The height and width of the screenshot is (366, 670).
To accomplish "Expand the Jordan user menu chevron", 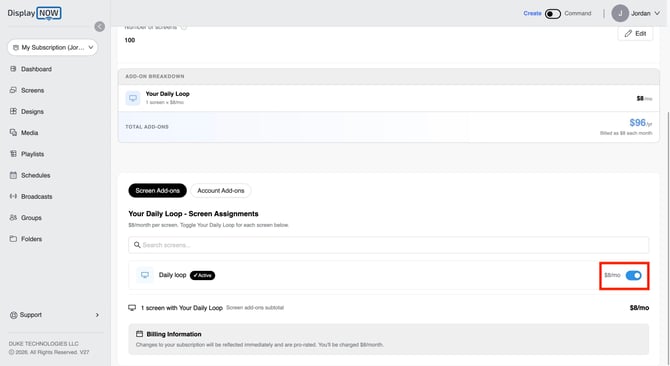I will 657,13.
